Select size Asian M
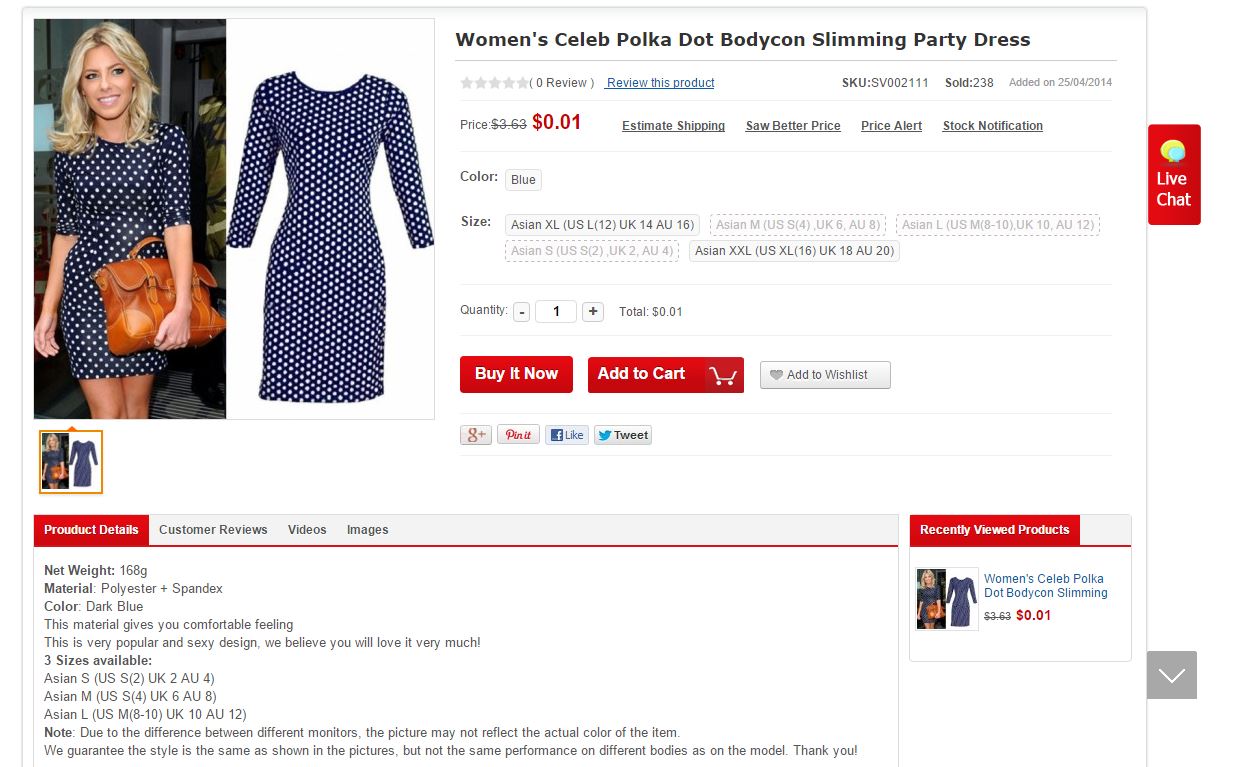The width and height of the screenshot is (1259, 767). (x=797, y=225)
